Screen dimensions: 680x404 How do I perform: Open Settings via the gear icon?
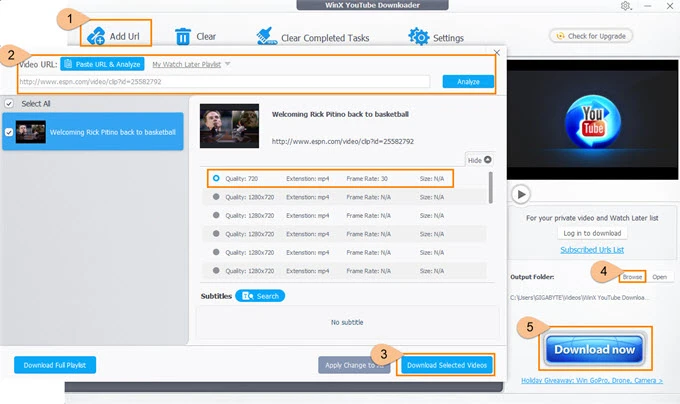(418, 37)
